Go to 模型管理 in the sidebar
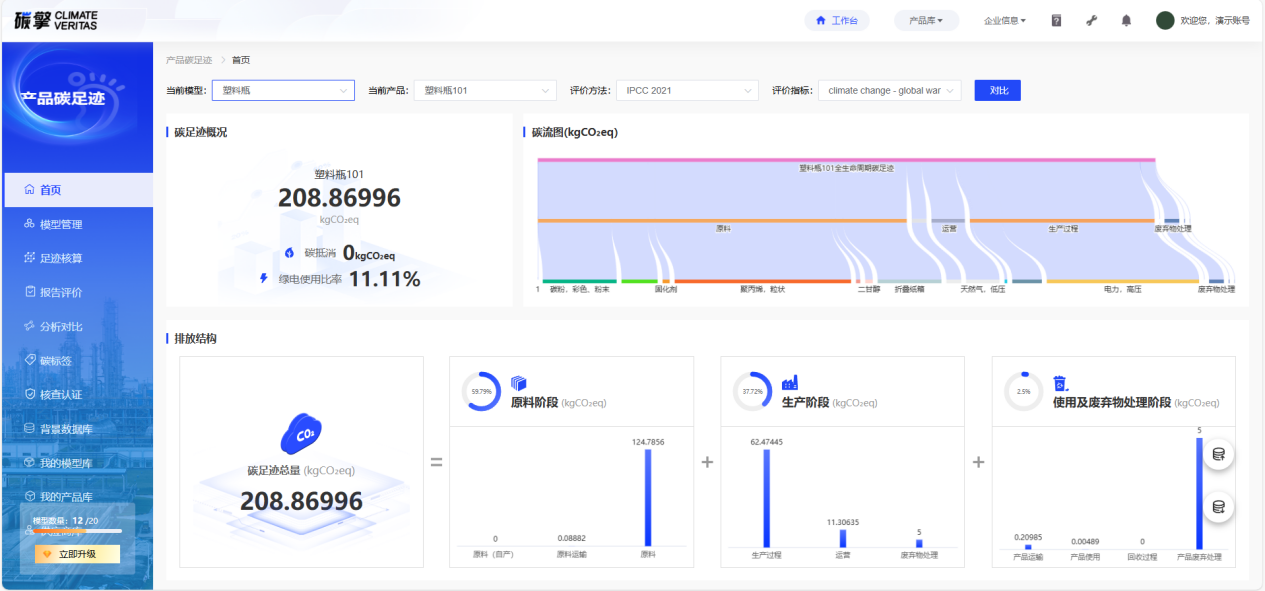 (x=61, y=224)
